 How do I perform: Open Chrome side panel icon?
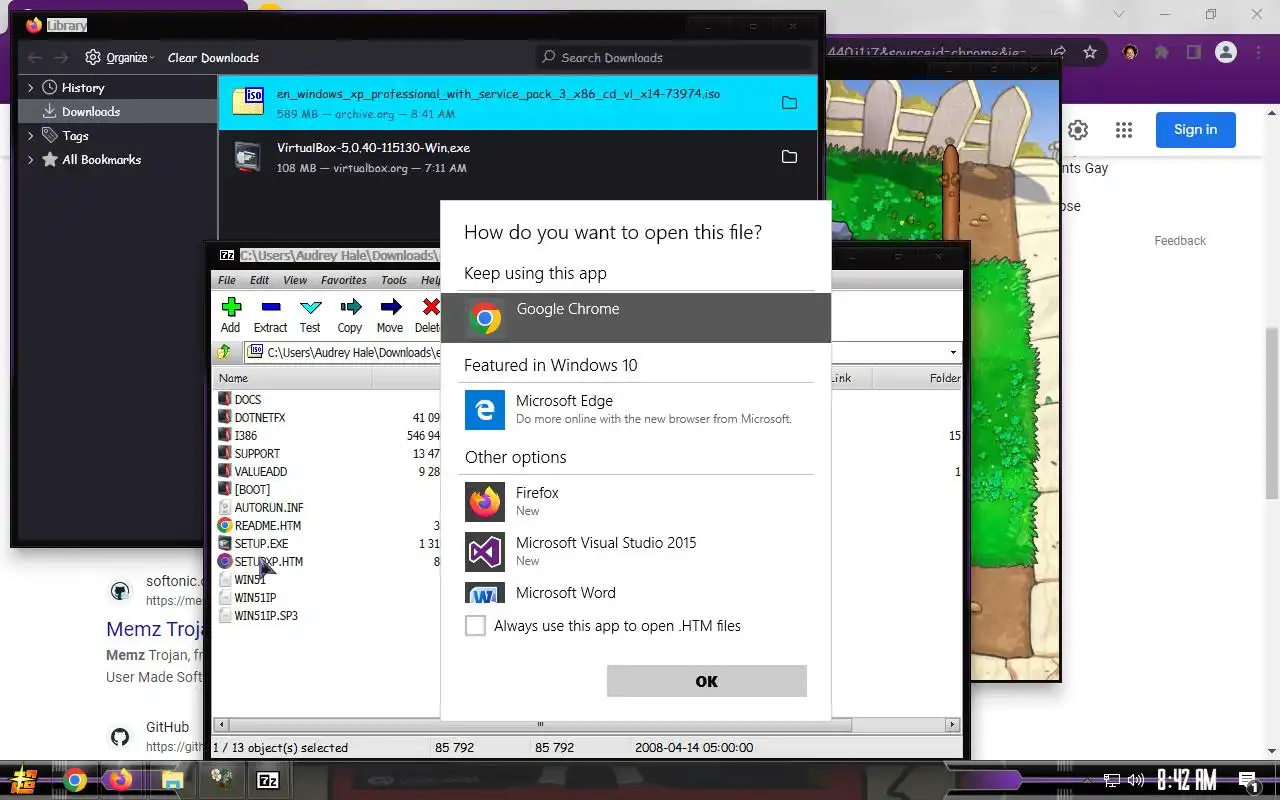pos(1193,53)
